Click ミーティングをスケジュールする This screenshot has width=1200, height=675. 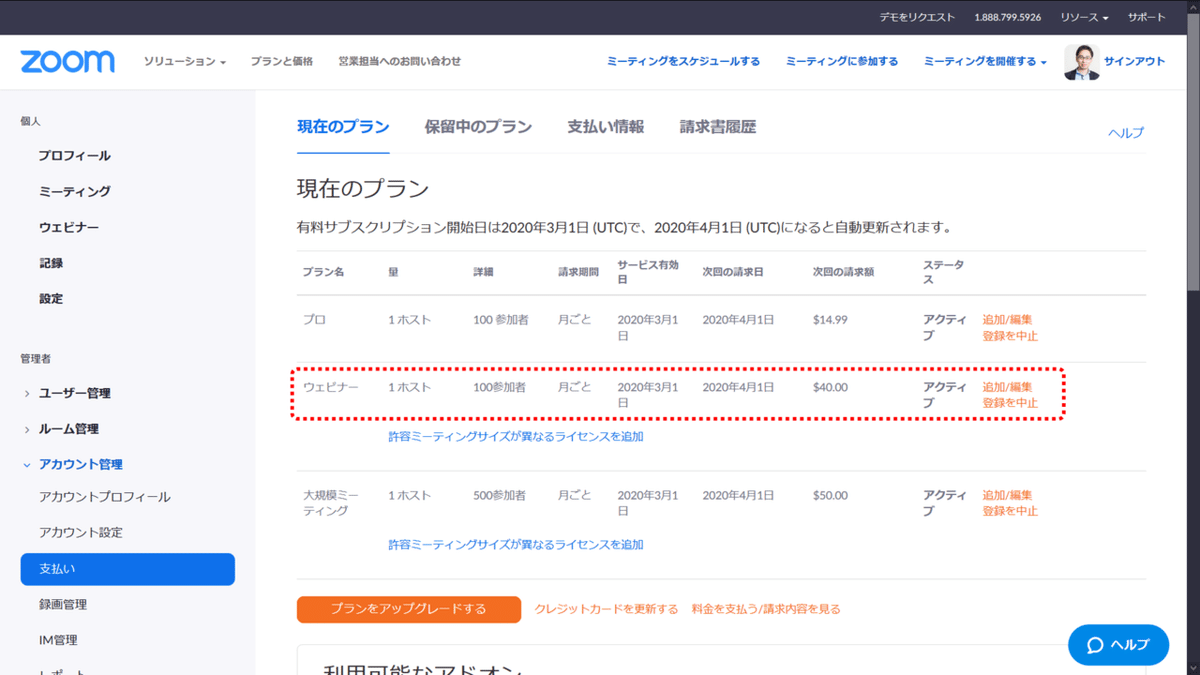683,62
